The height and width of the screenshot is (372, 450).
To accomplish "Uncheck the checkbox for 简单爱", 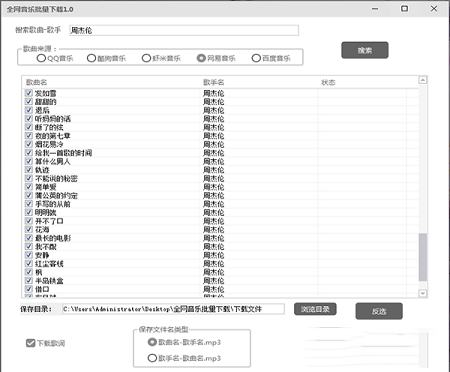I will (x=29, y=187).
